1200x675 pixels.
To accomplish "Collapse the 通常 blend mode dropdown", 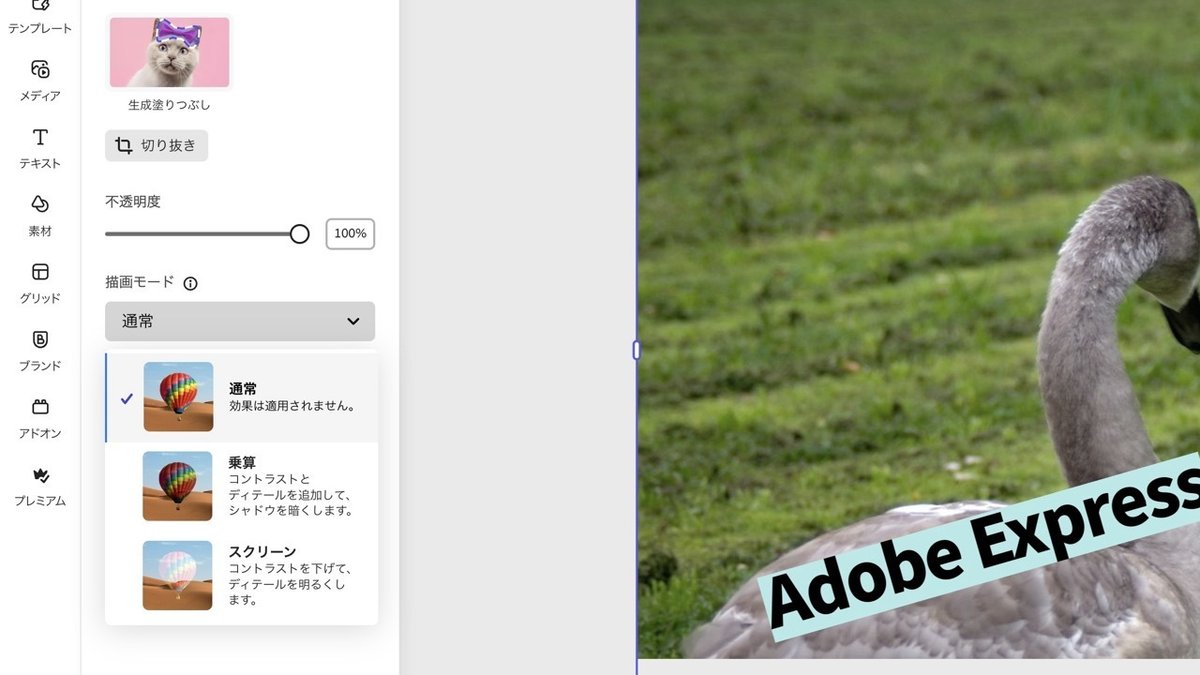I will coord(240,321).
